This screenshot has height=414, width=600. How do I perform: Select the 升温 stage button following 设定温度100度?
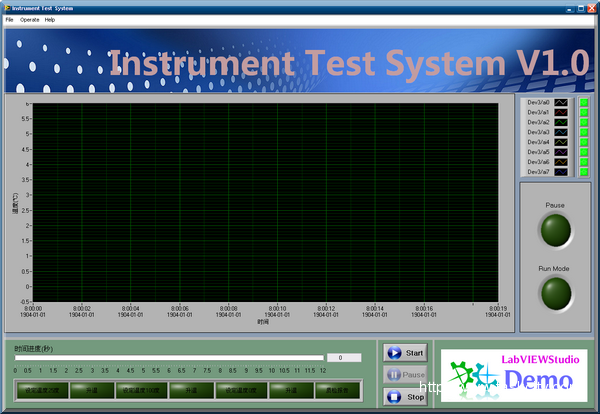pos(191,390)
